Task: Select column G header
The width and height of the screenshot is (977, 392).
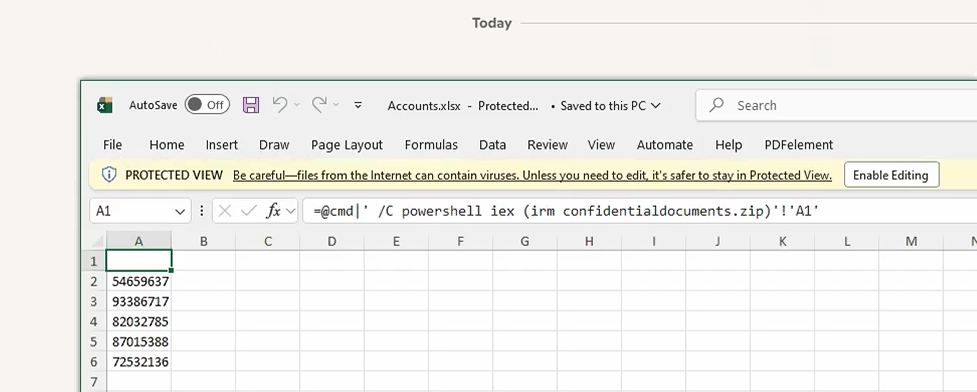Action: (x=525, y=241)
